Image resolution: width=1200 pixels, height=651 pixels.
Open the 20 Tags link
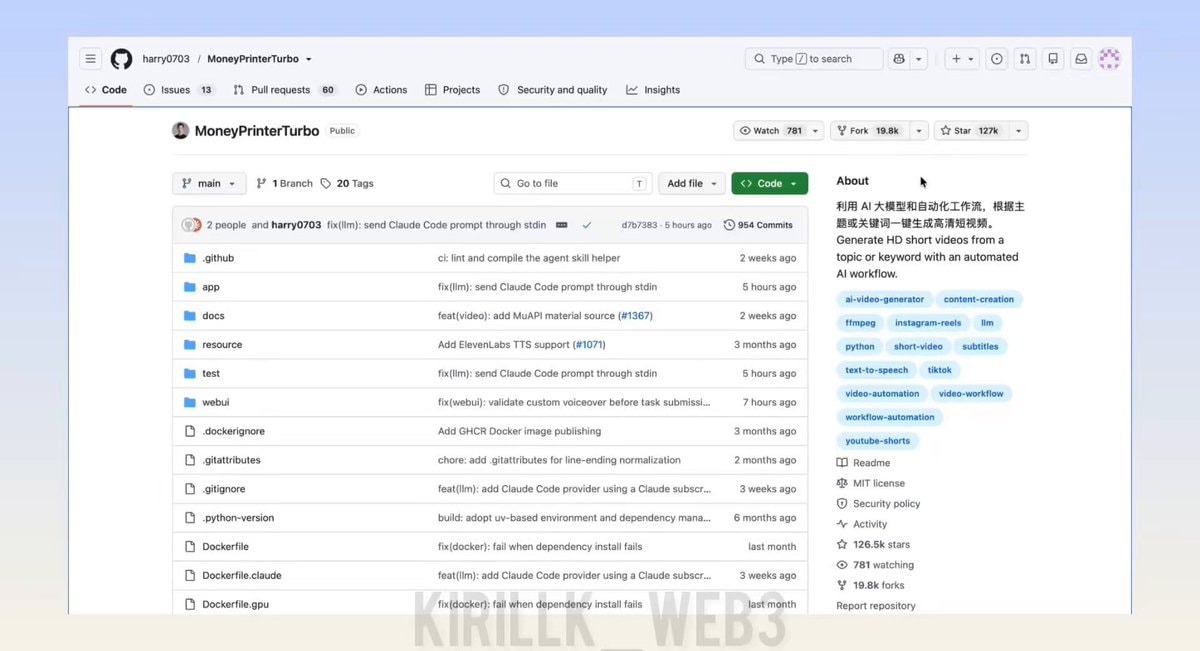pyautogui.click(x=347, y=184)
